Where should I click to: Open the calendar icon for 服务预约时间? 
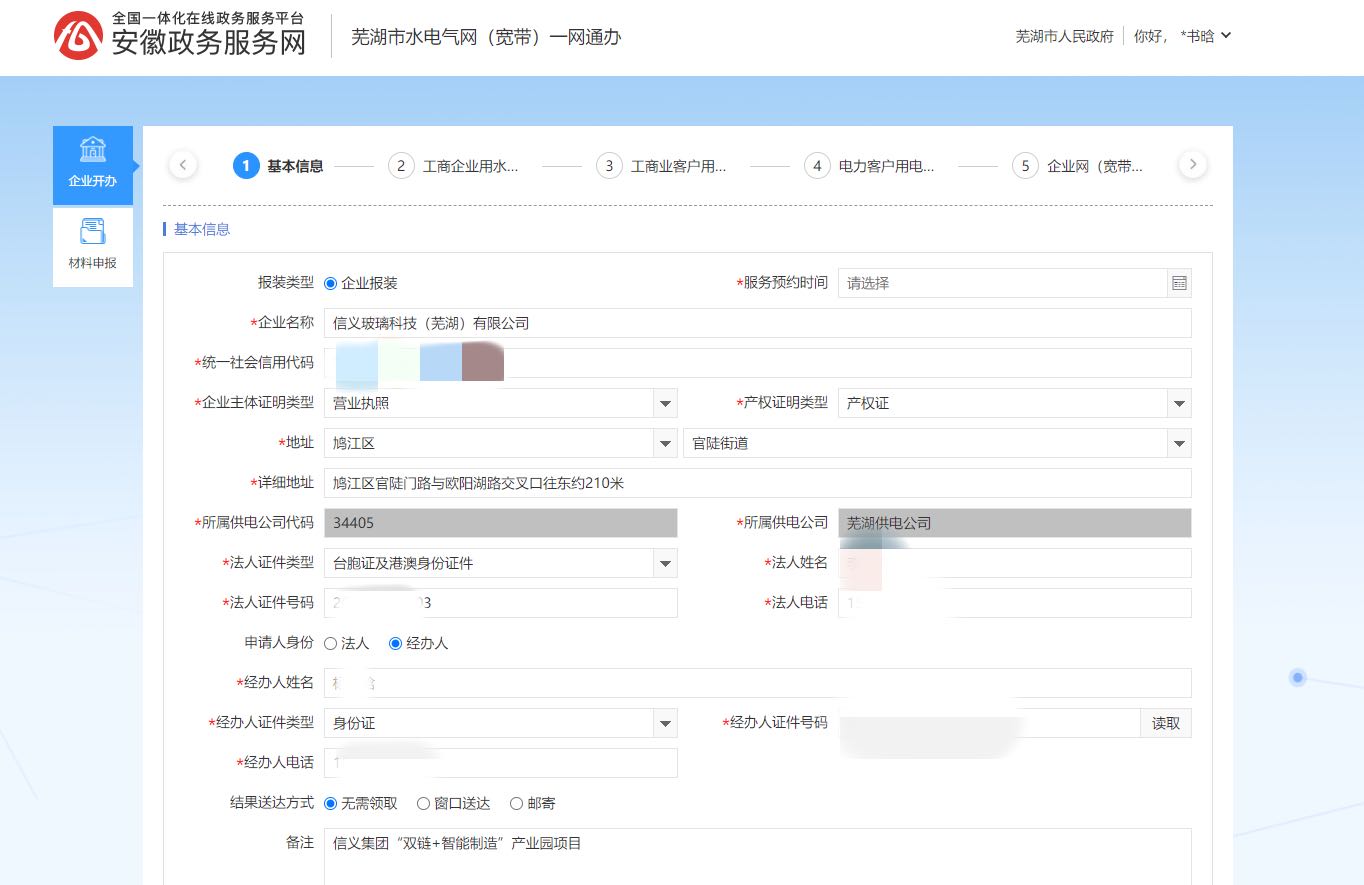[x=1179, y=283]
